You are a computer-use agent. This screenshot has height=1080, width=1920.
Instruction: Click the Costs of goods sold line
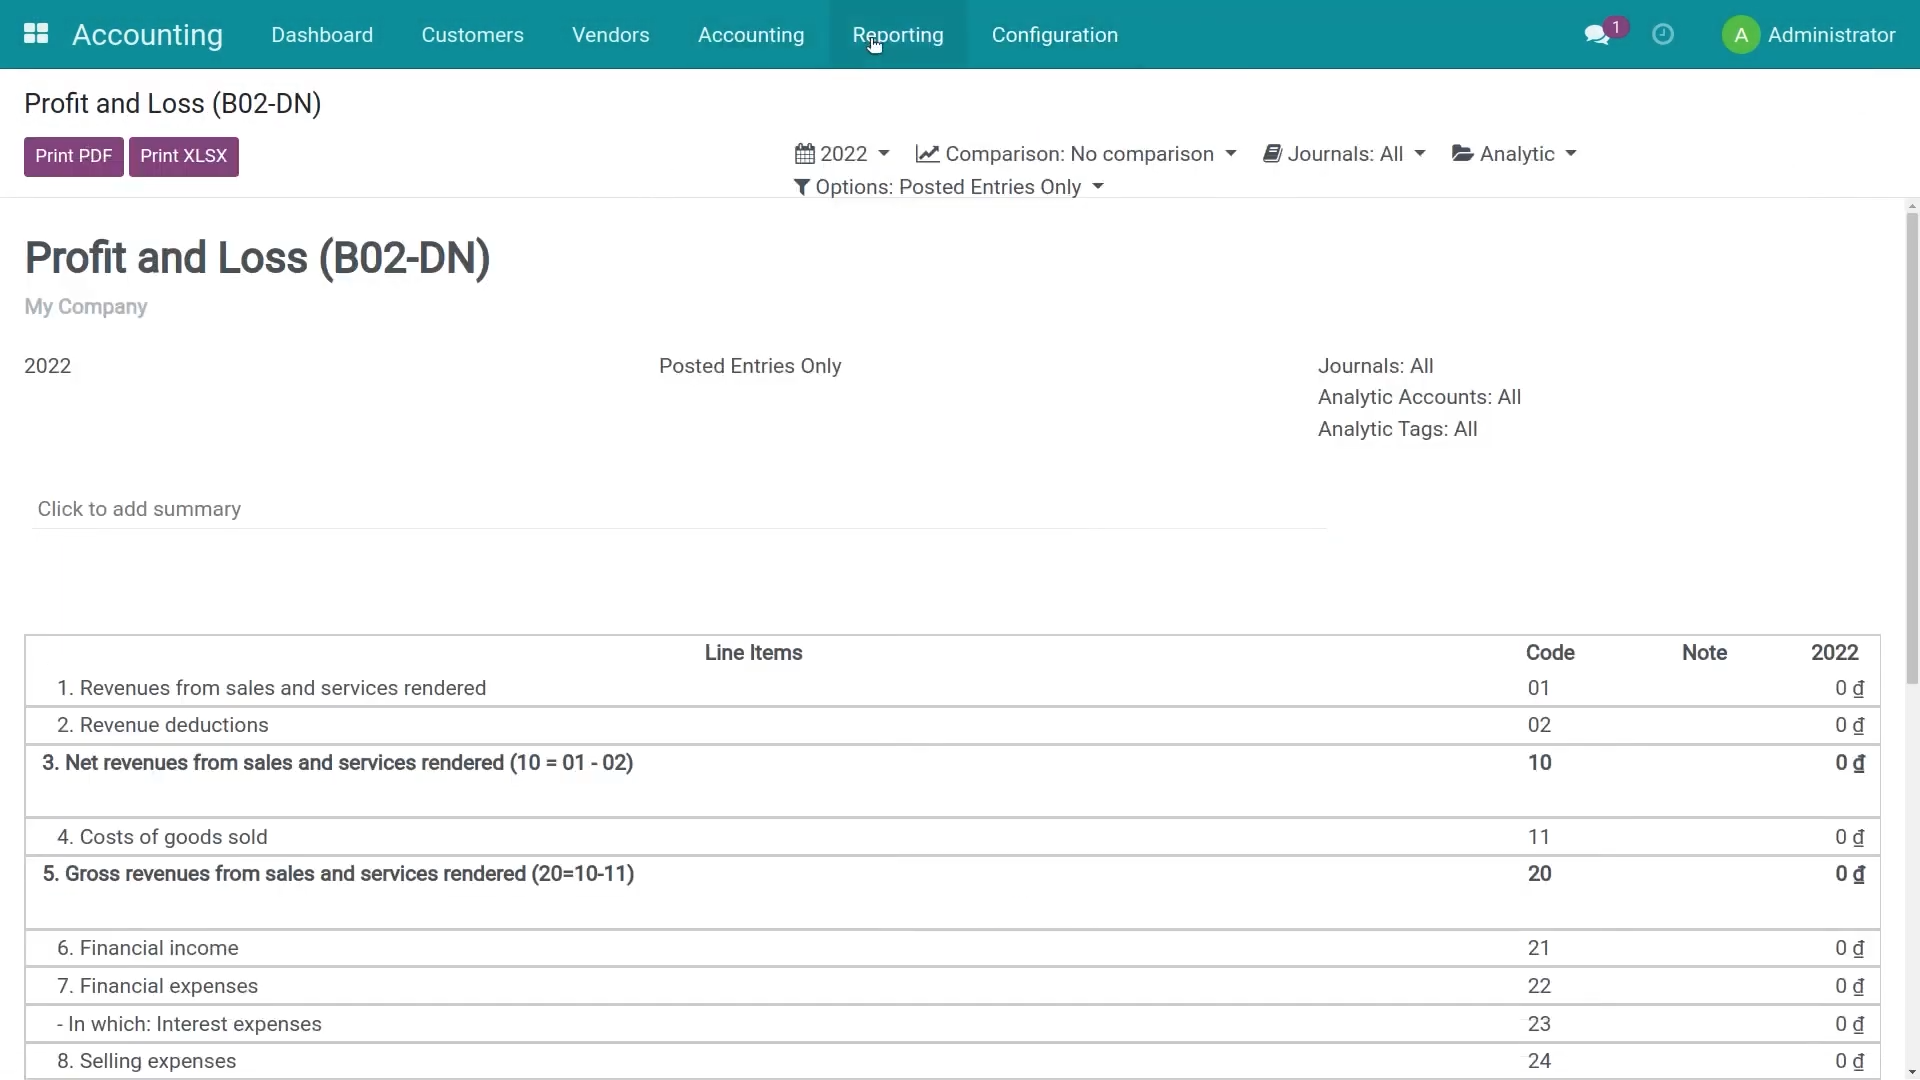click(173, 837)
